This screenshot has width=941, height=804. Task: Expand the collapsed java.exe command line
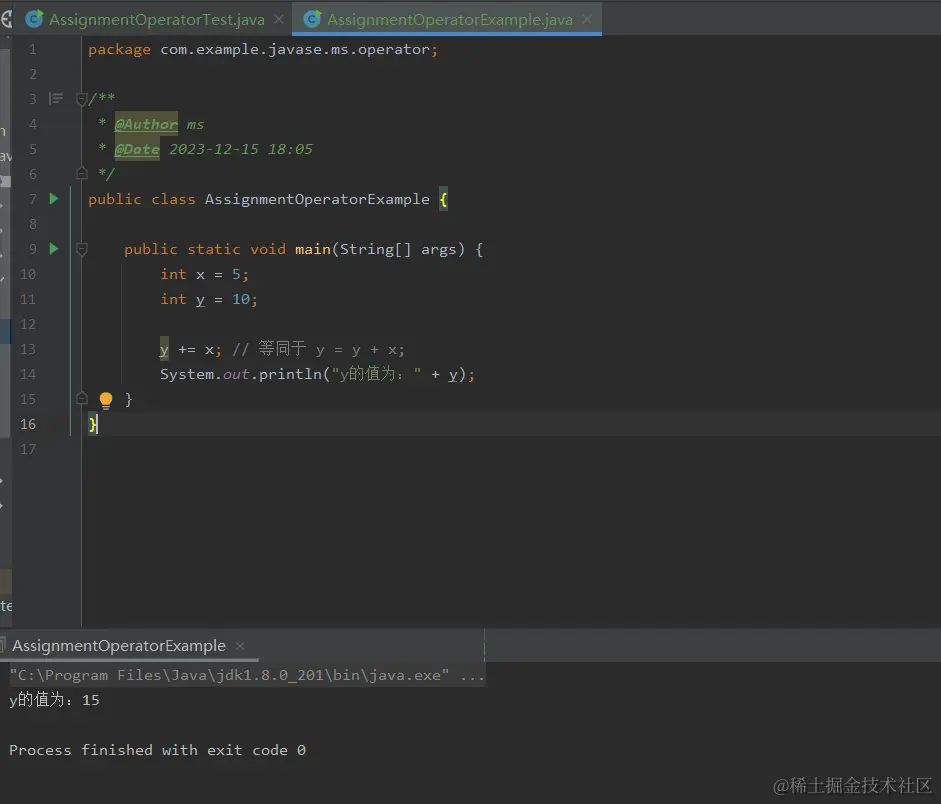472,676
